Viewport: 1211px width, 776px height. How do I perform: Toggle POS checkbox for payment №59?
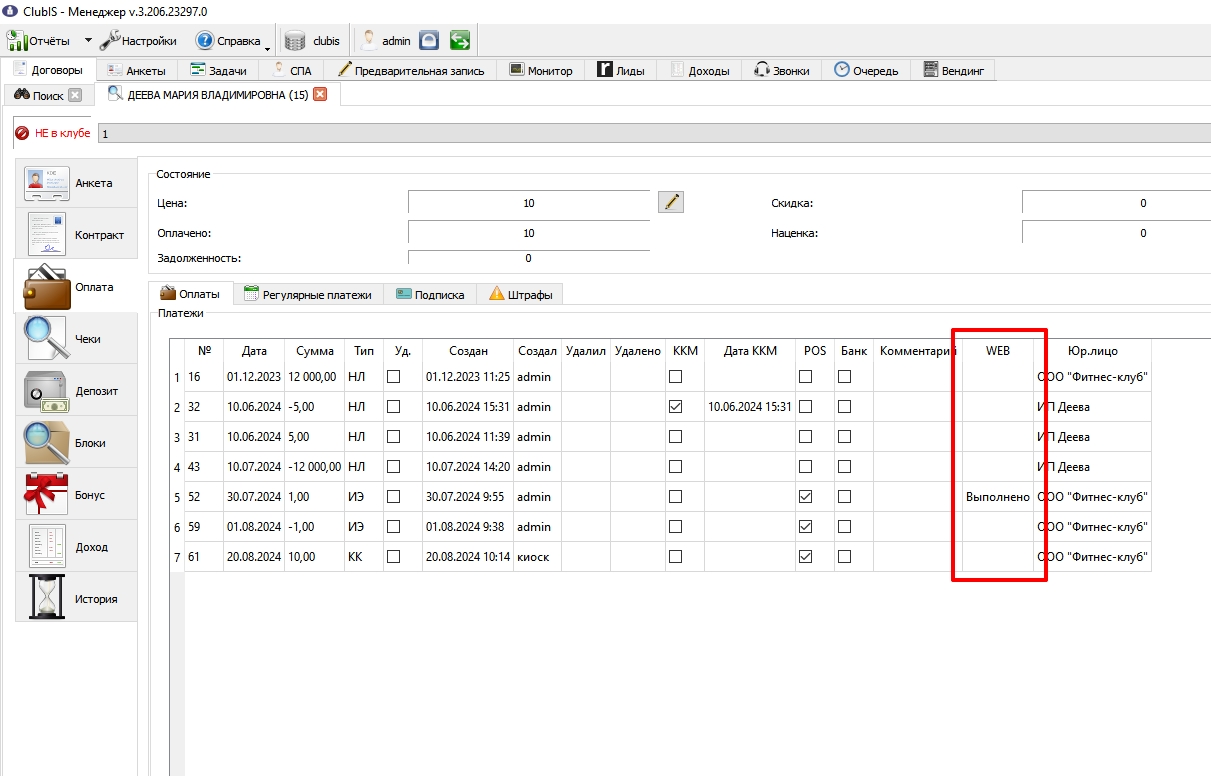coord(806,527)
